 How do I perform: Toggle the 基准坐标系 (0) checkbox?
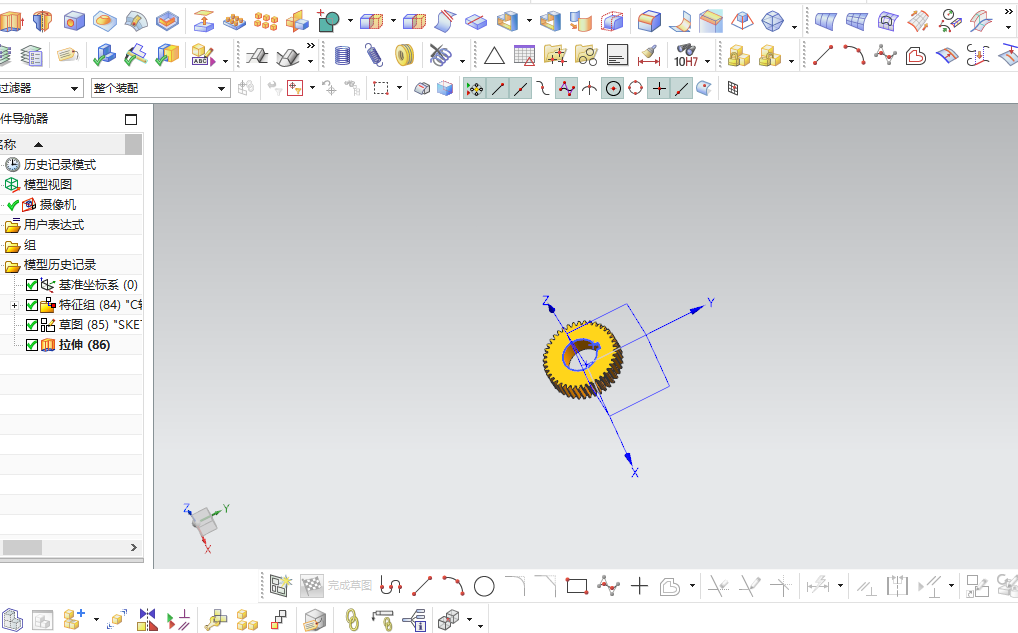coord(32,285)
